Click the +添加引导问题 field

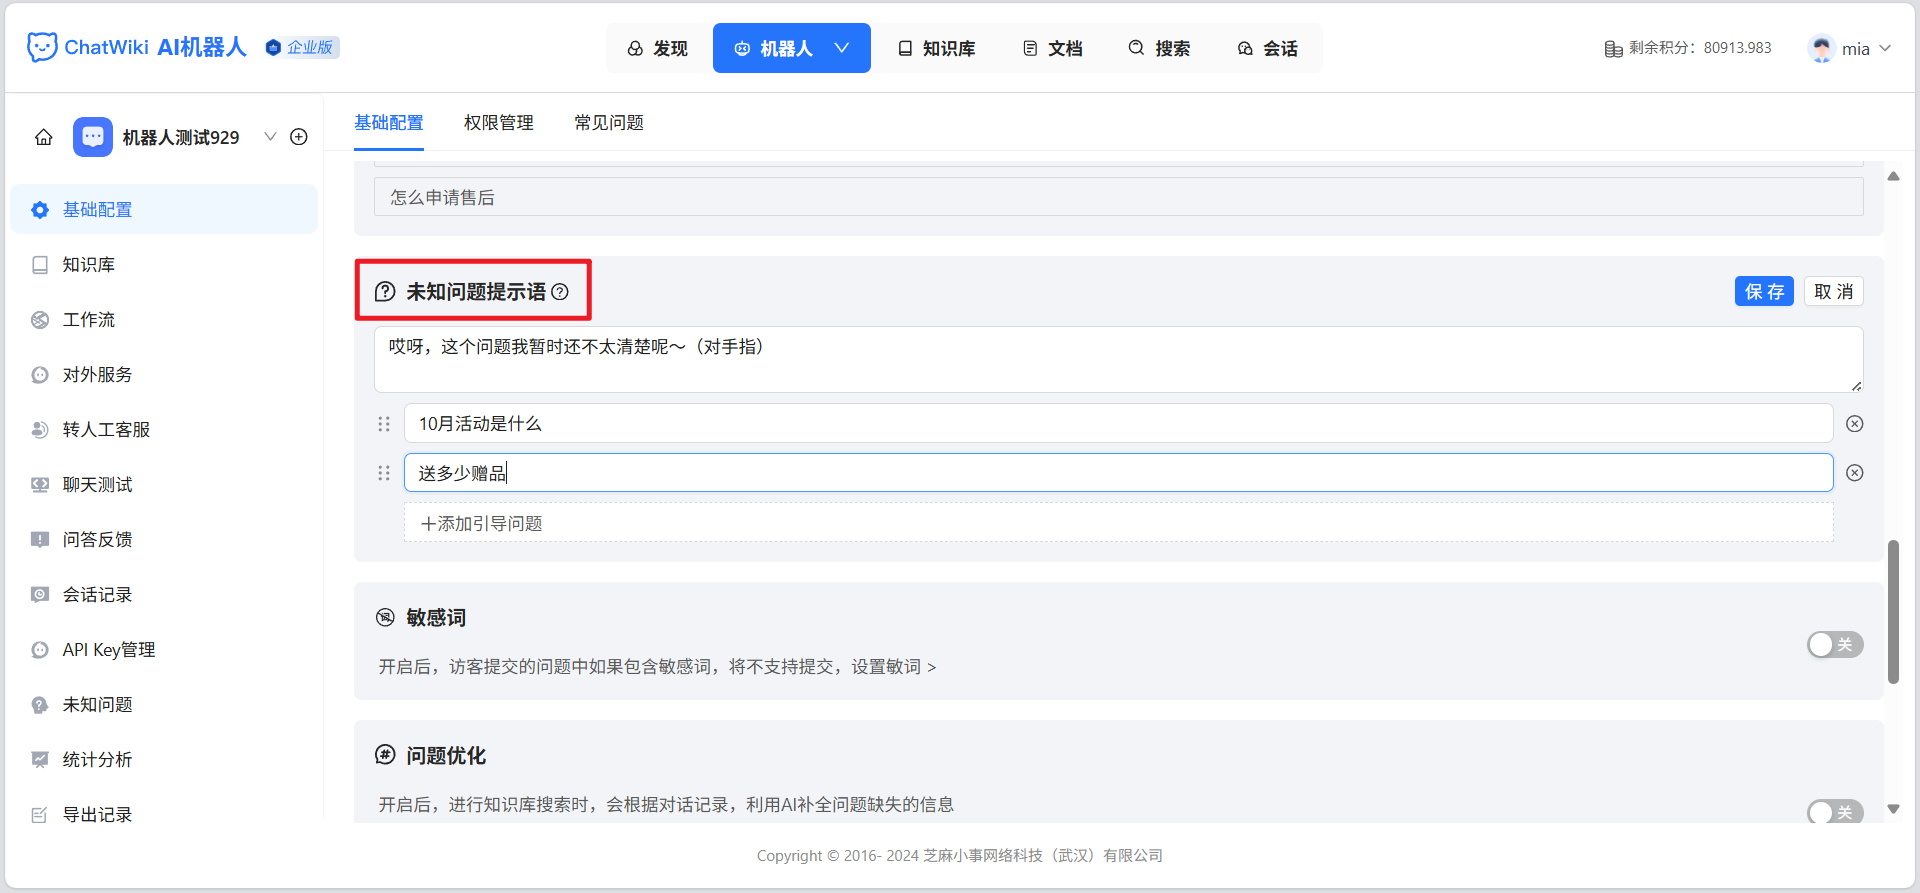1118,523
